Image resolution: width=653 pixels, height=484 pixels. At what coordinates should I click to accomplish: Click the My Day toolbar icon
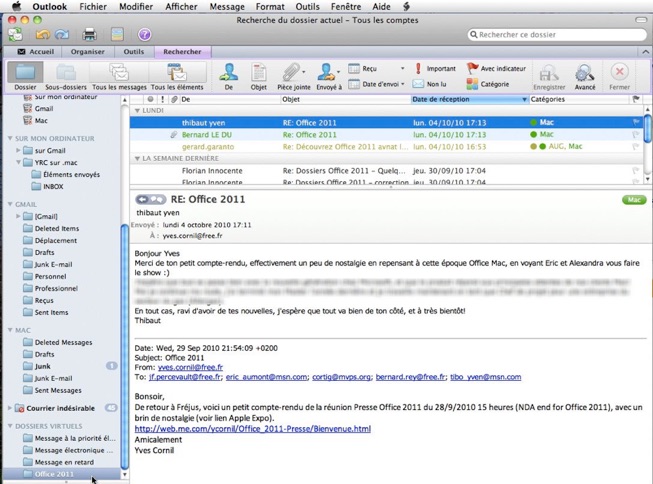coord(117,35)
